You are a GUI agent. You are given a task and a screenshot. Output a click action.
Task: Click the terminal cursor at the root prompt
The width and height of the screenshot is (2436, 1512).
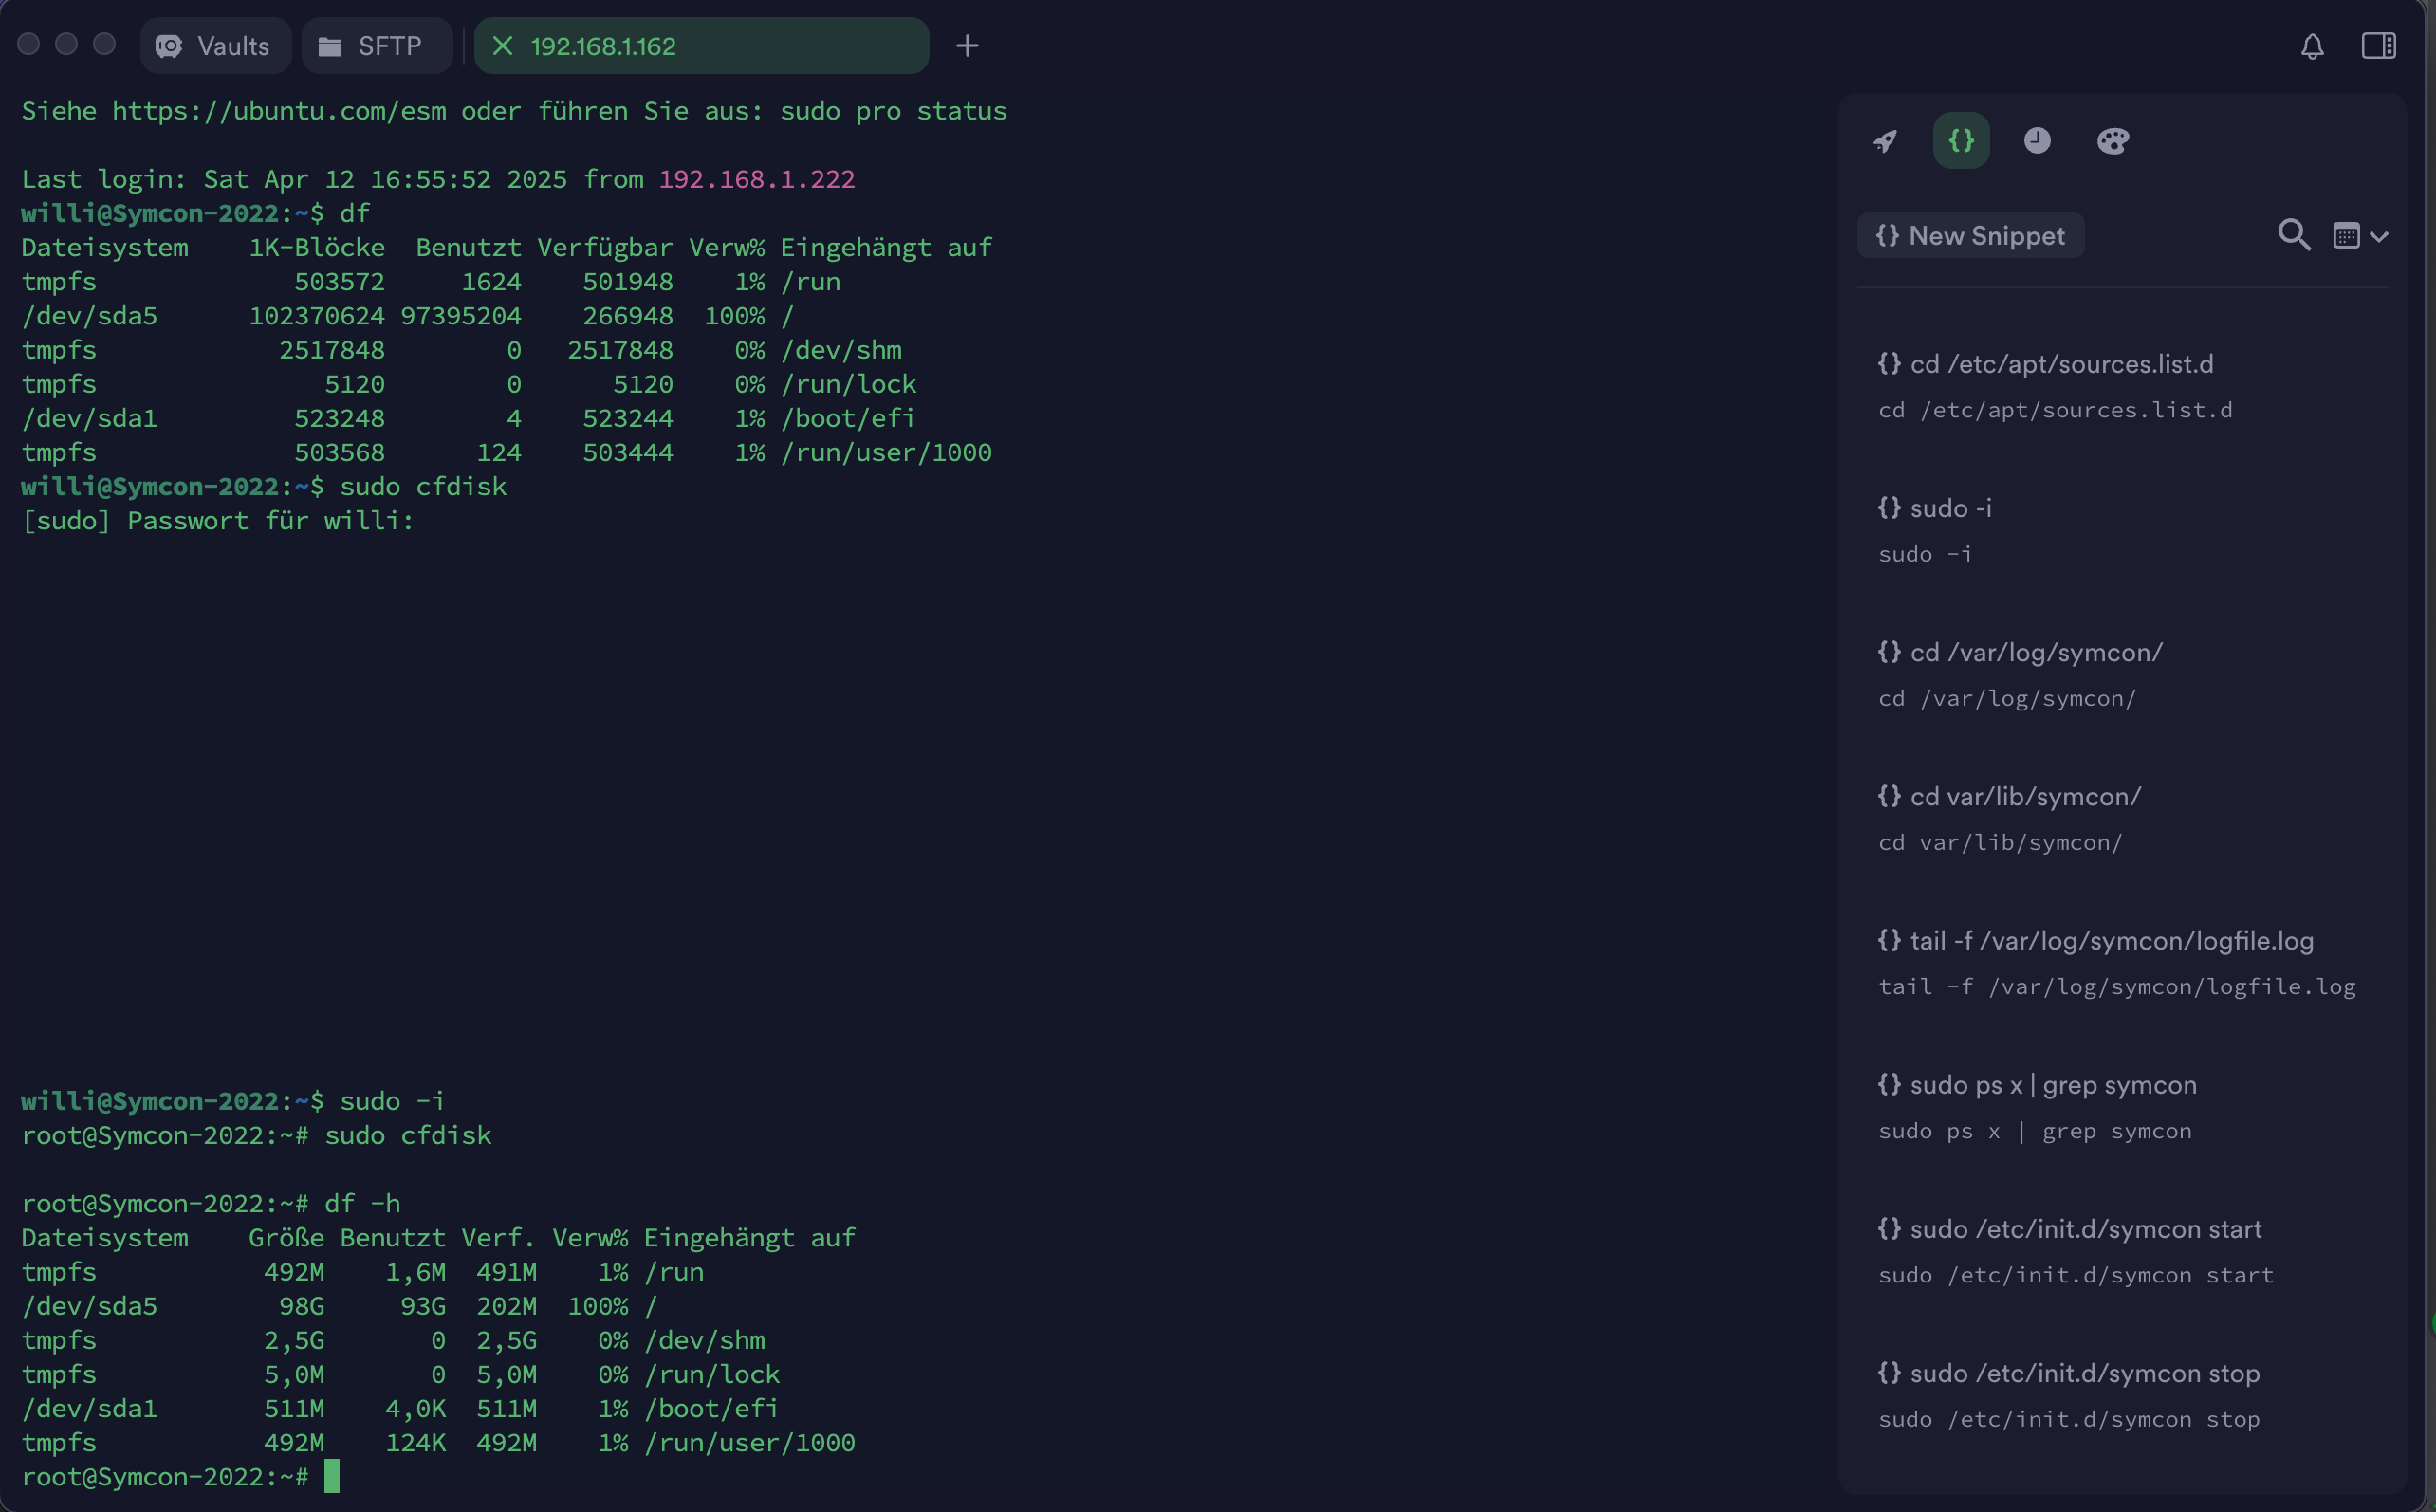pos(332,1476)
